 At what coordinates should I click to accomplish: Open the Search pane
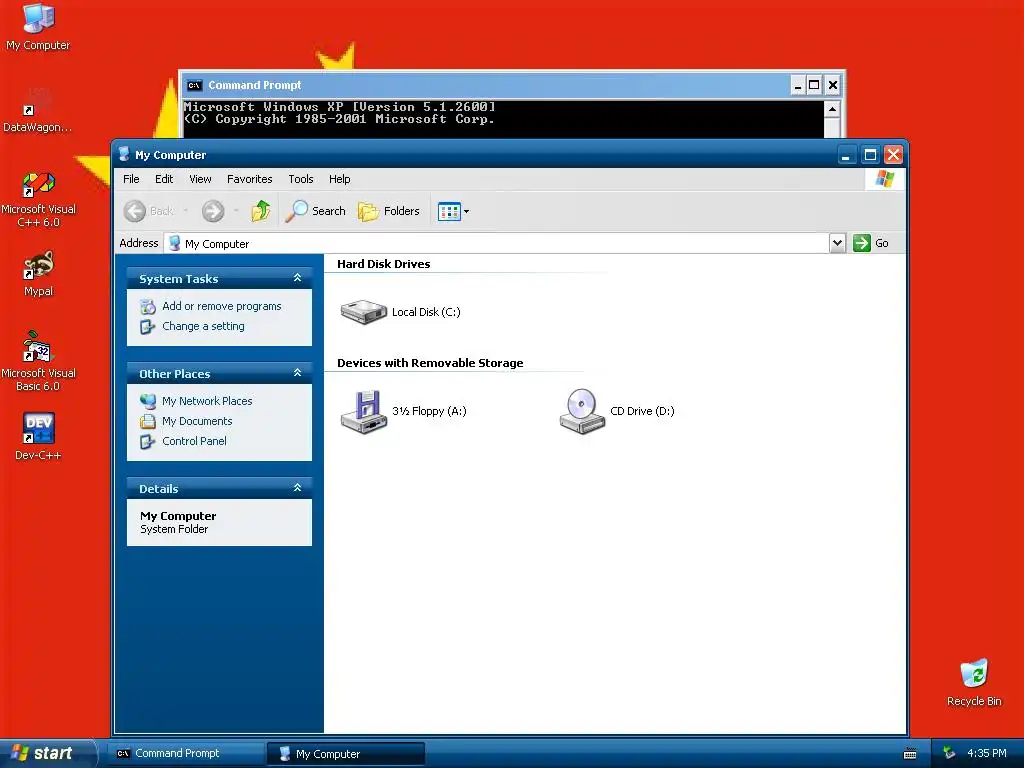click(x=315, y=211)
